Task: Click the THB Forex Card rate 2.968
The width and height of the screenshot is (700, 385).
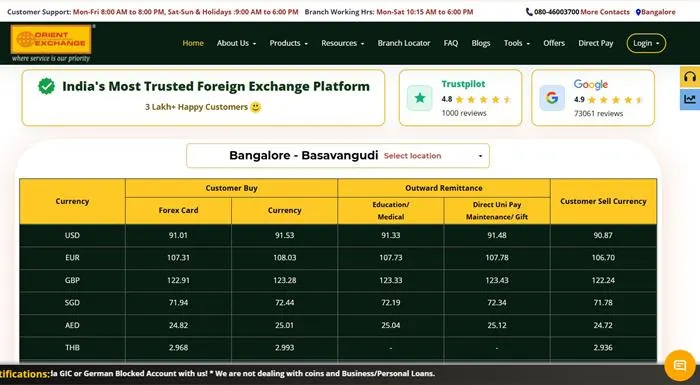Action: click(178, 347)
